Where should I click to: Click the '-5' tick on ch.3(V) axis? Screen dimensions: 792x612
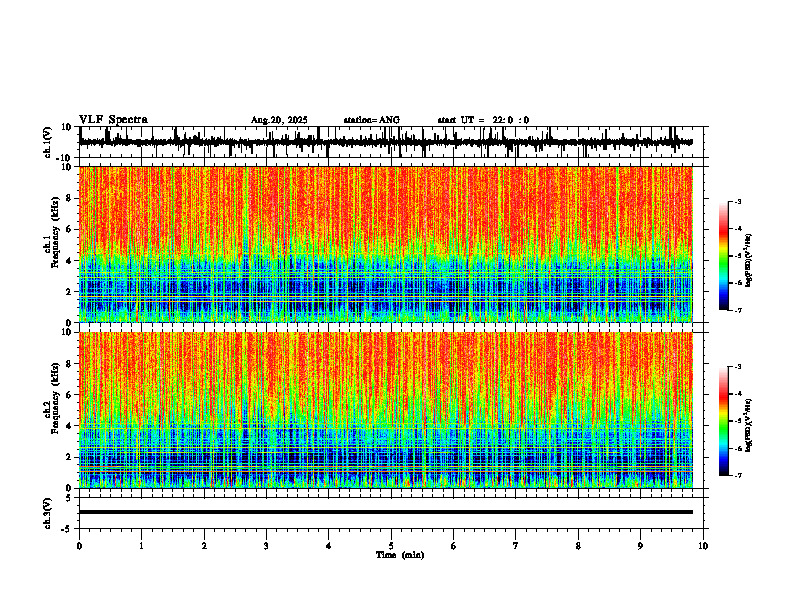coord(67,529)
